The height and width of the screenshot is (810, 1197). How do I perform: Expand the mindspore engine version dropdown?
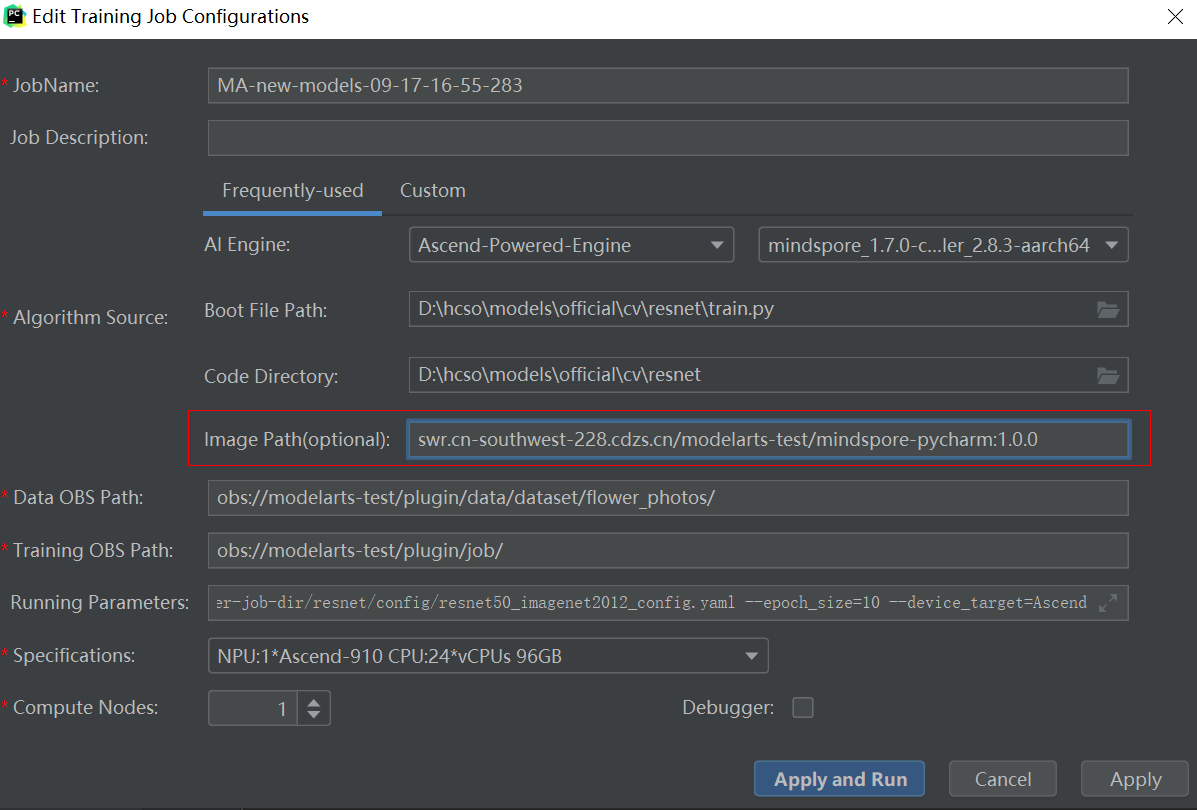[943, 245]
